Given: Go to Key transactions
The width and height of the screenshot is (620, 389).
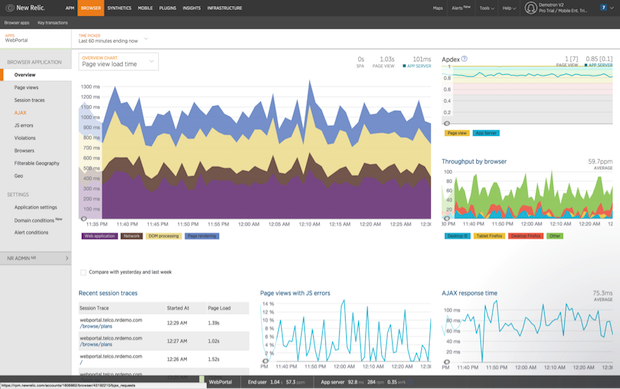Looking at the screenshot, I should 53,23.
